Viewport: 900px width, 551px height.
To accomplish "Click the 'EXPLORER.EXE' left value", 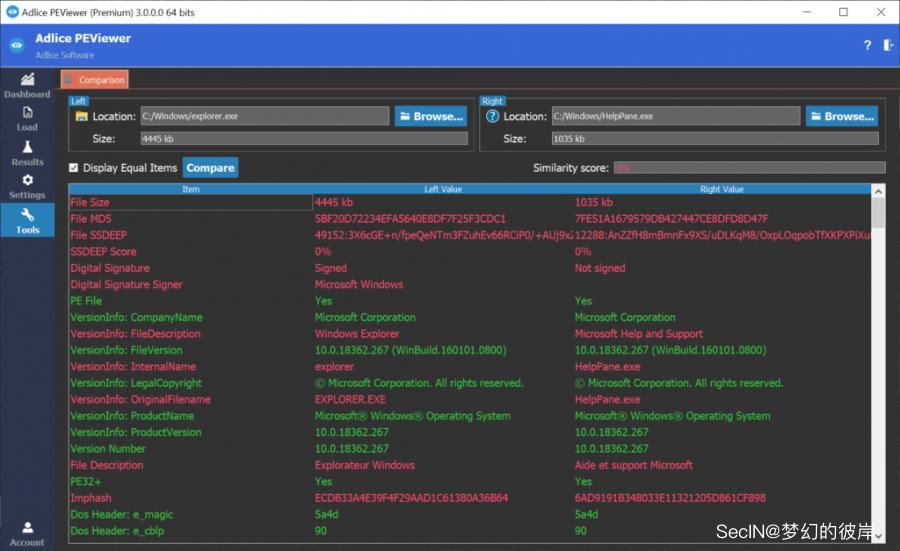I will [x=350, y=399].
